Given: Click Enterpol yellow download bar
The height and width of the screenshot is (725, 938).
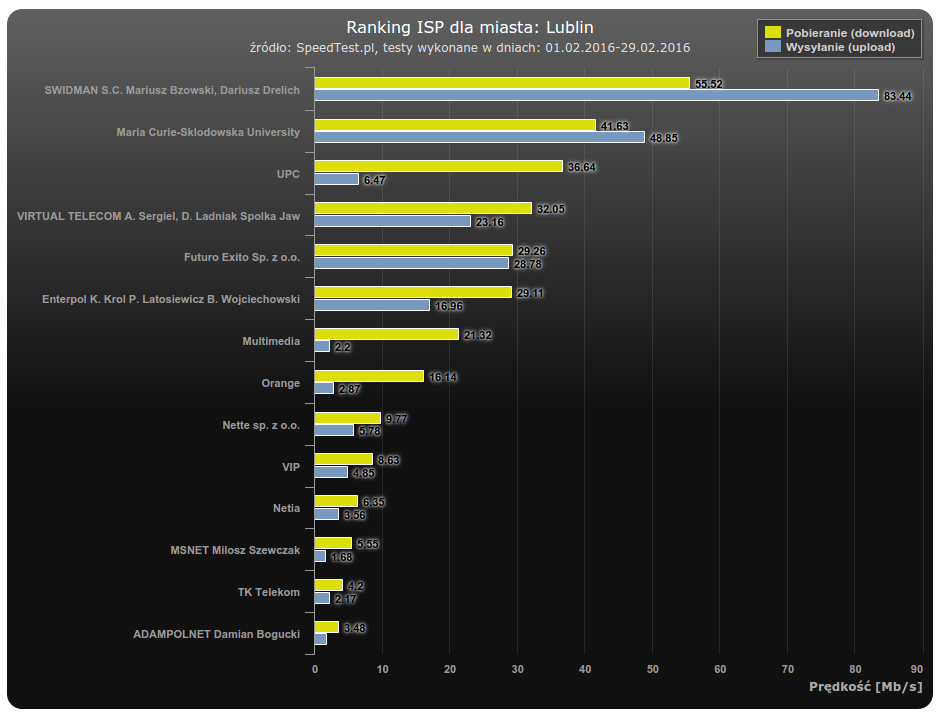Looking at the screenshot, I should coord(413,292).
